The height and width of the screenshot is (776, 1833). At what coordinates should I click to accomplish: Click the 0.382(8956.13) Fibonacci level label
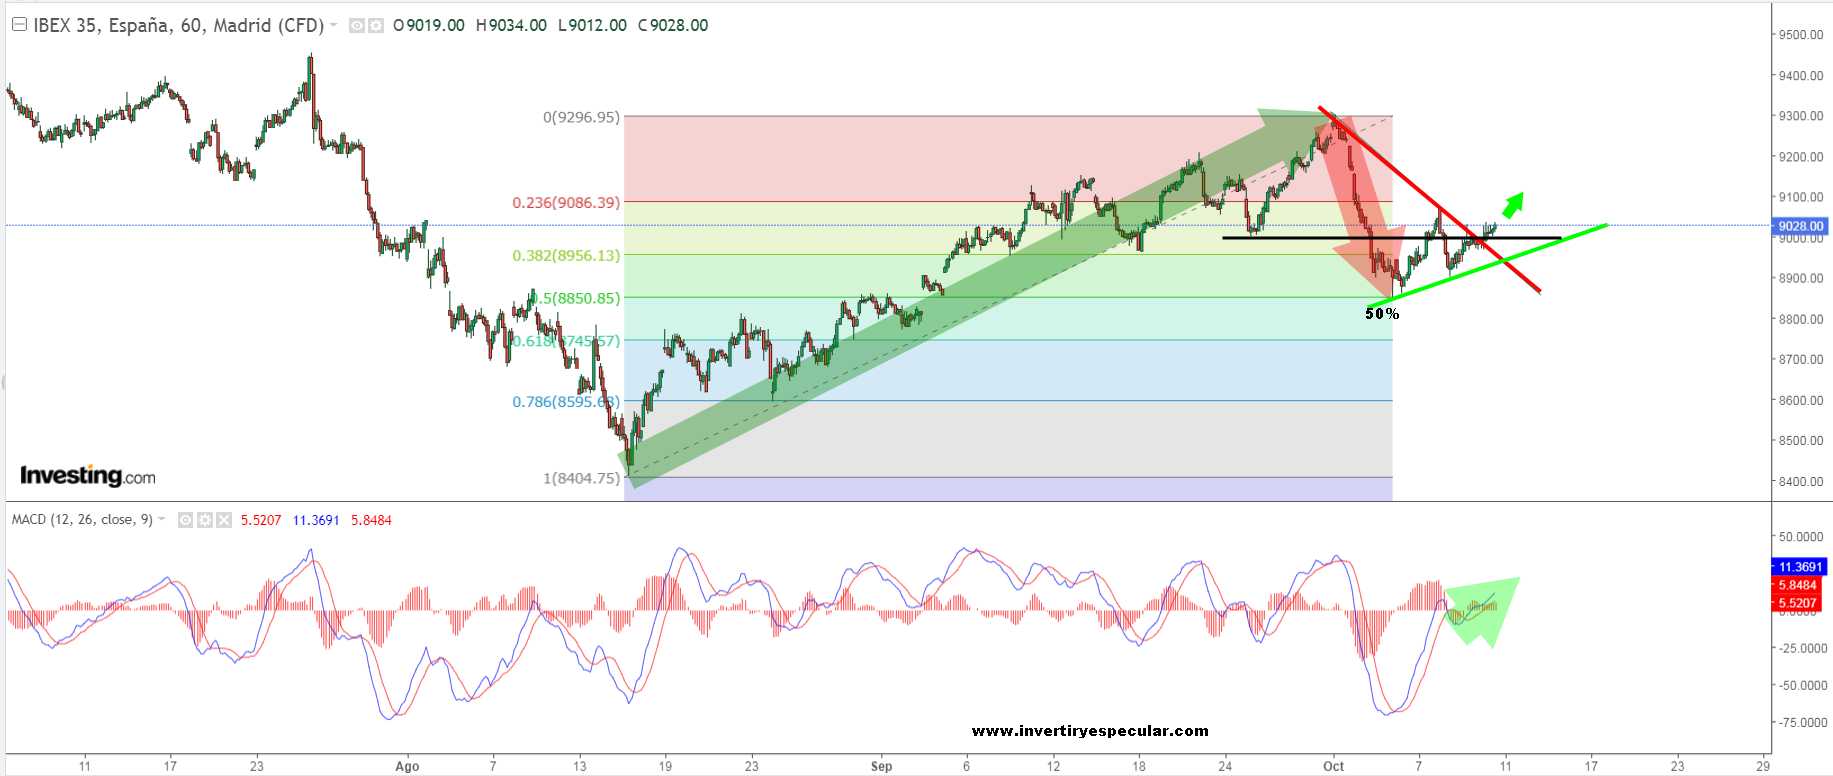pos(566,256)
